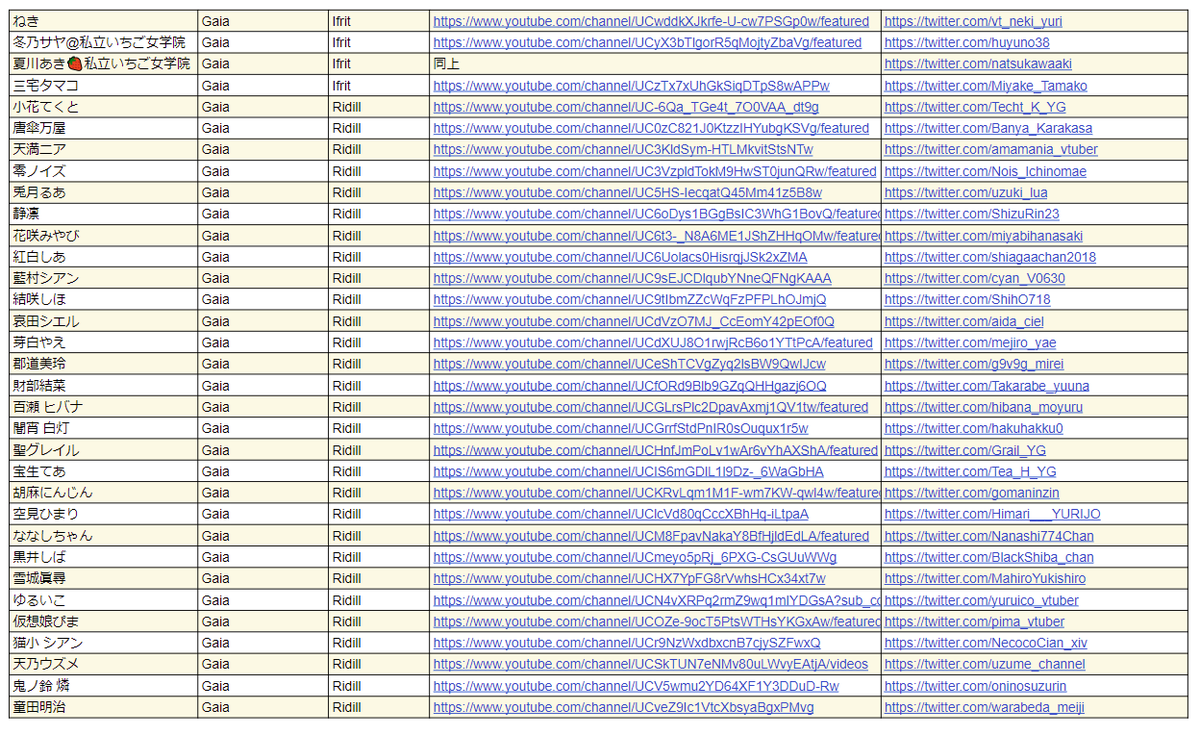Open the Twitter link ShizuRin23
This screenshot has width=1200, height=735.
972,214
